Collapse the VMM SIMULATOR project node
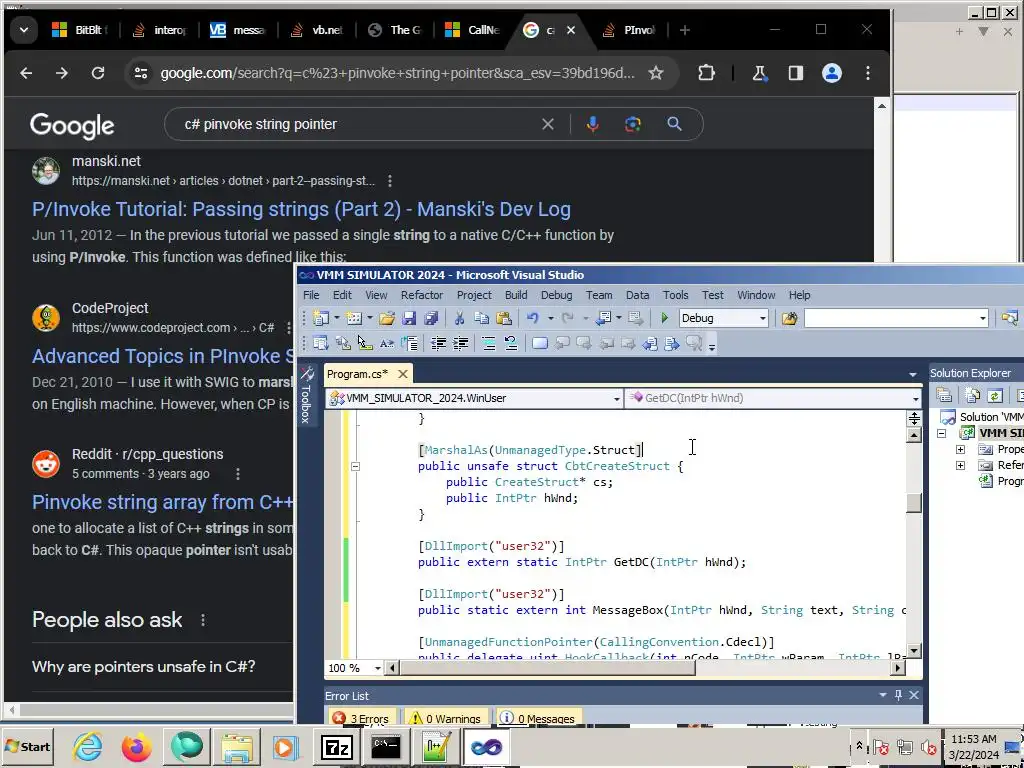Screen dimensions: 1024x768 click(x=942, y=434)
